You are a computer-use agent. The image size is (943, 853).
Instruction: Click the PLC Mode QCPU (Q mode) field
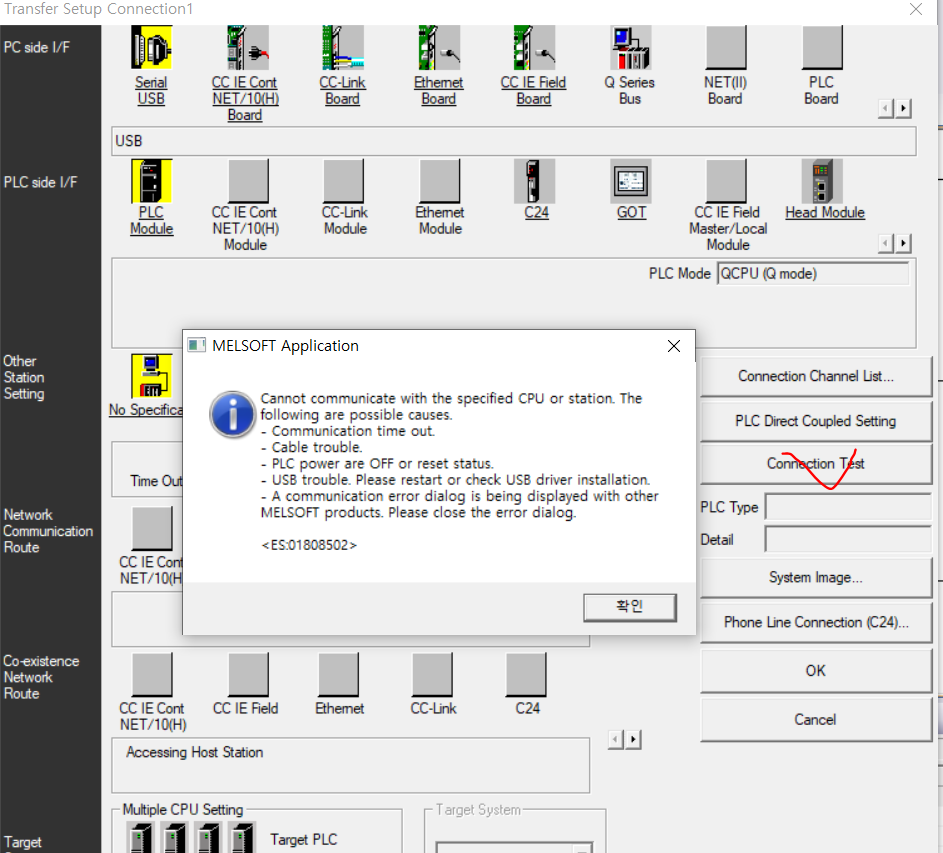[813, 274]
